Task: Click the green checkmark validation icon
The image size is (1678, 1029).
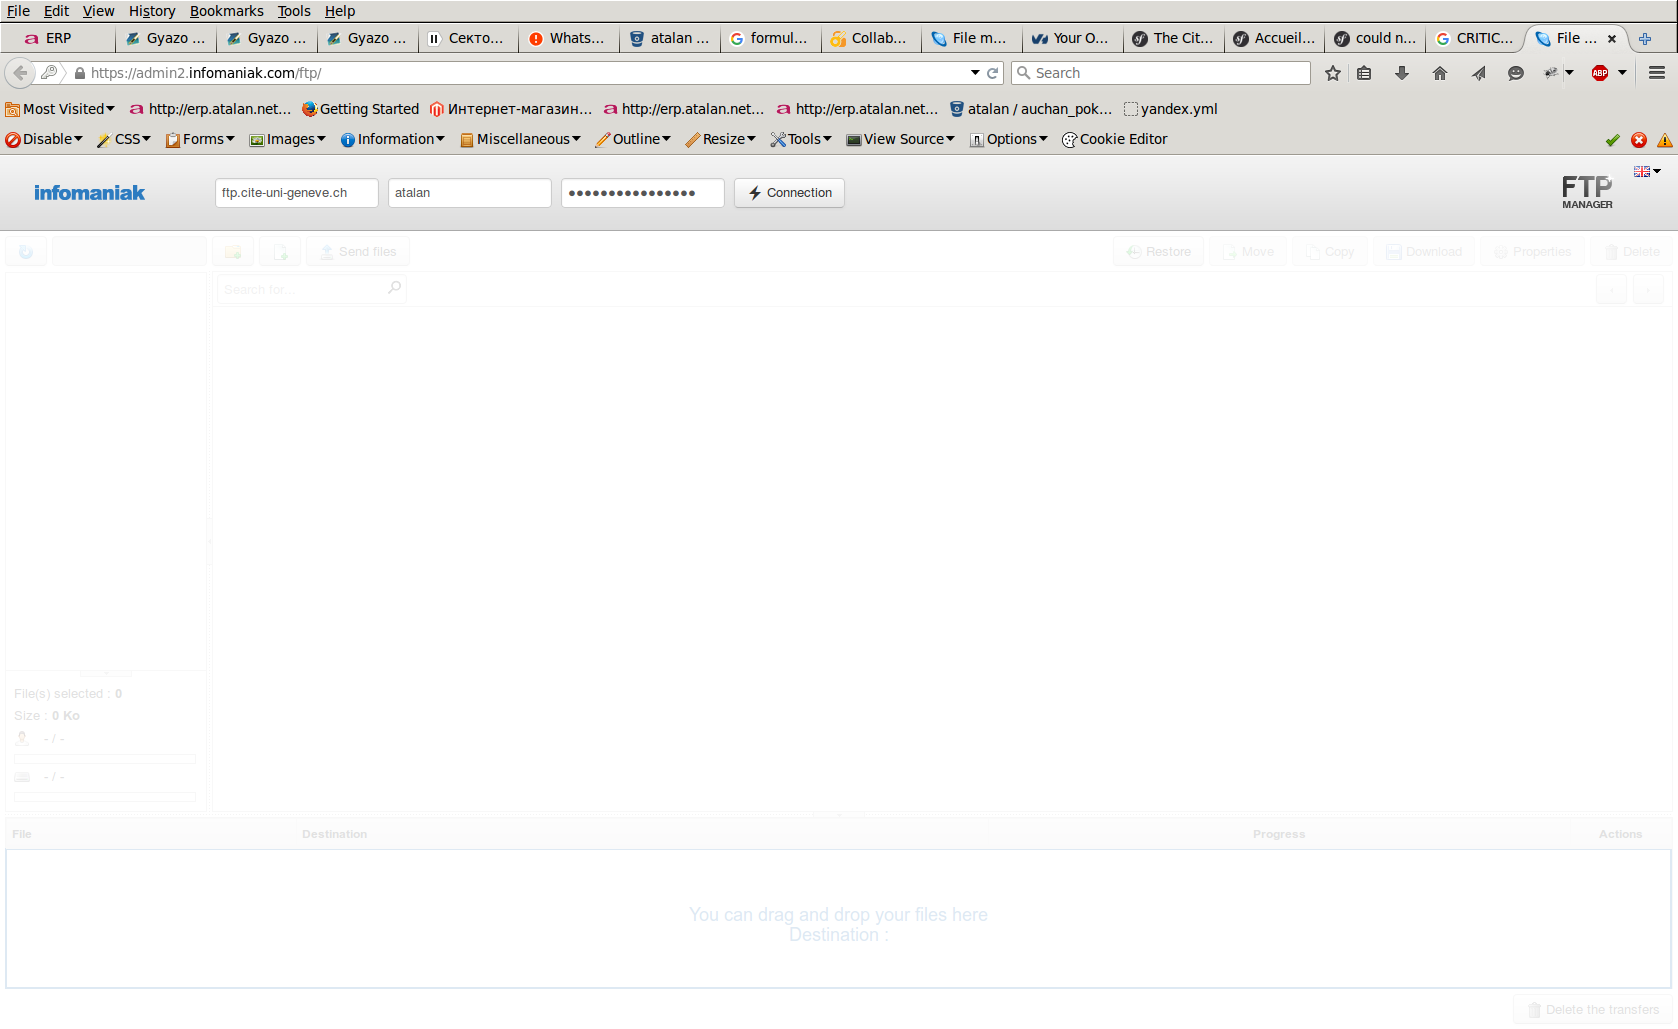Action: coord(1612,140)
